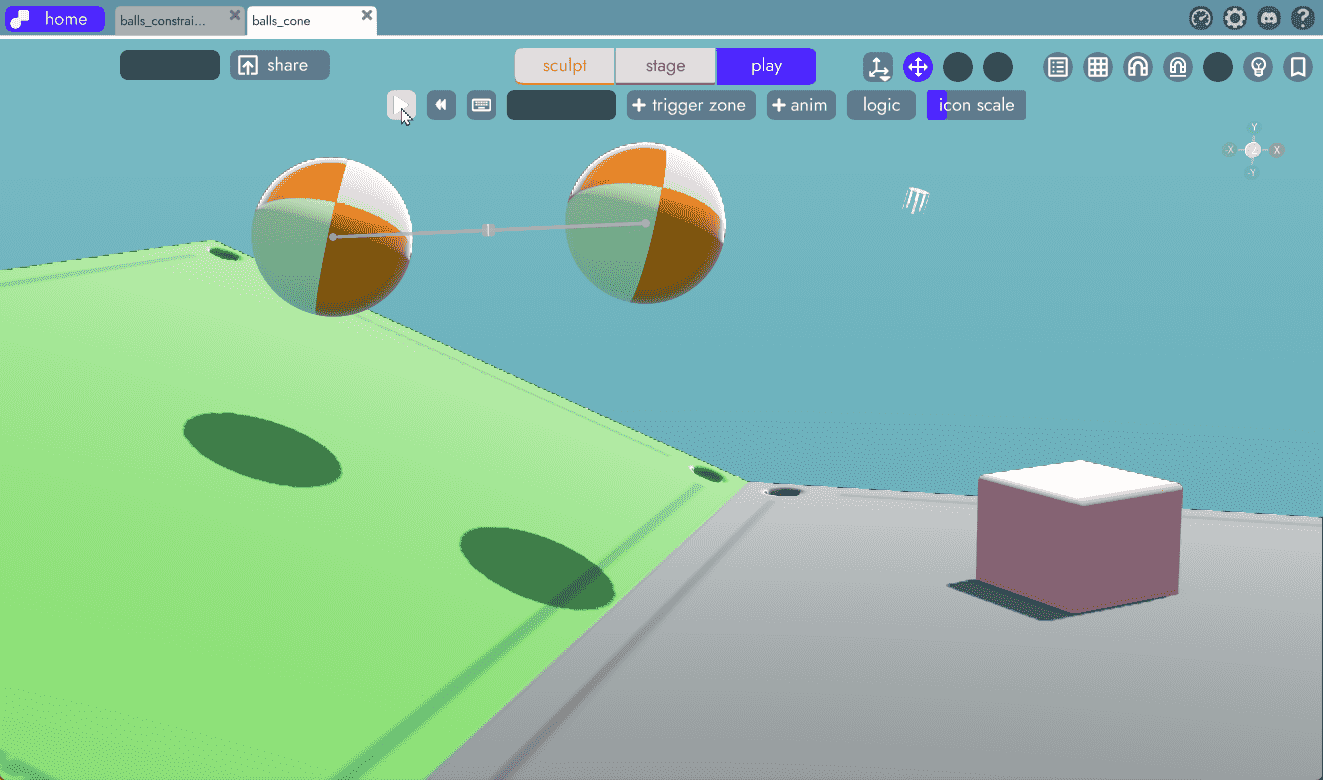Expand the transform axis orientation dropdown
The image size is (1323, 780).
point(878,67)
